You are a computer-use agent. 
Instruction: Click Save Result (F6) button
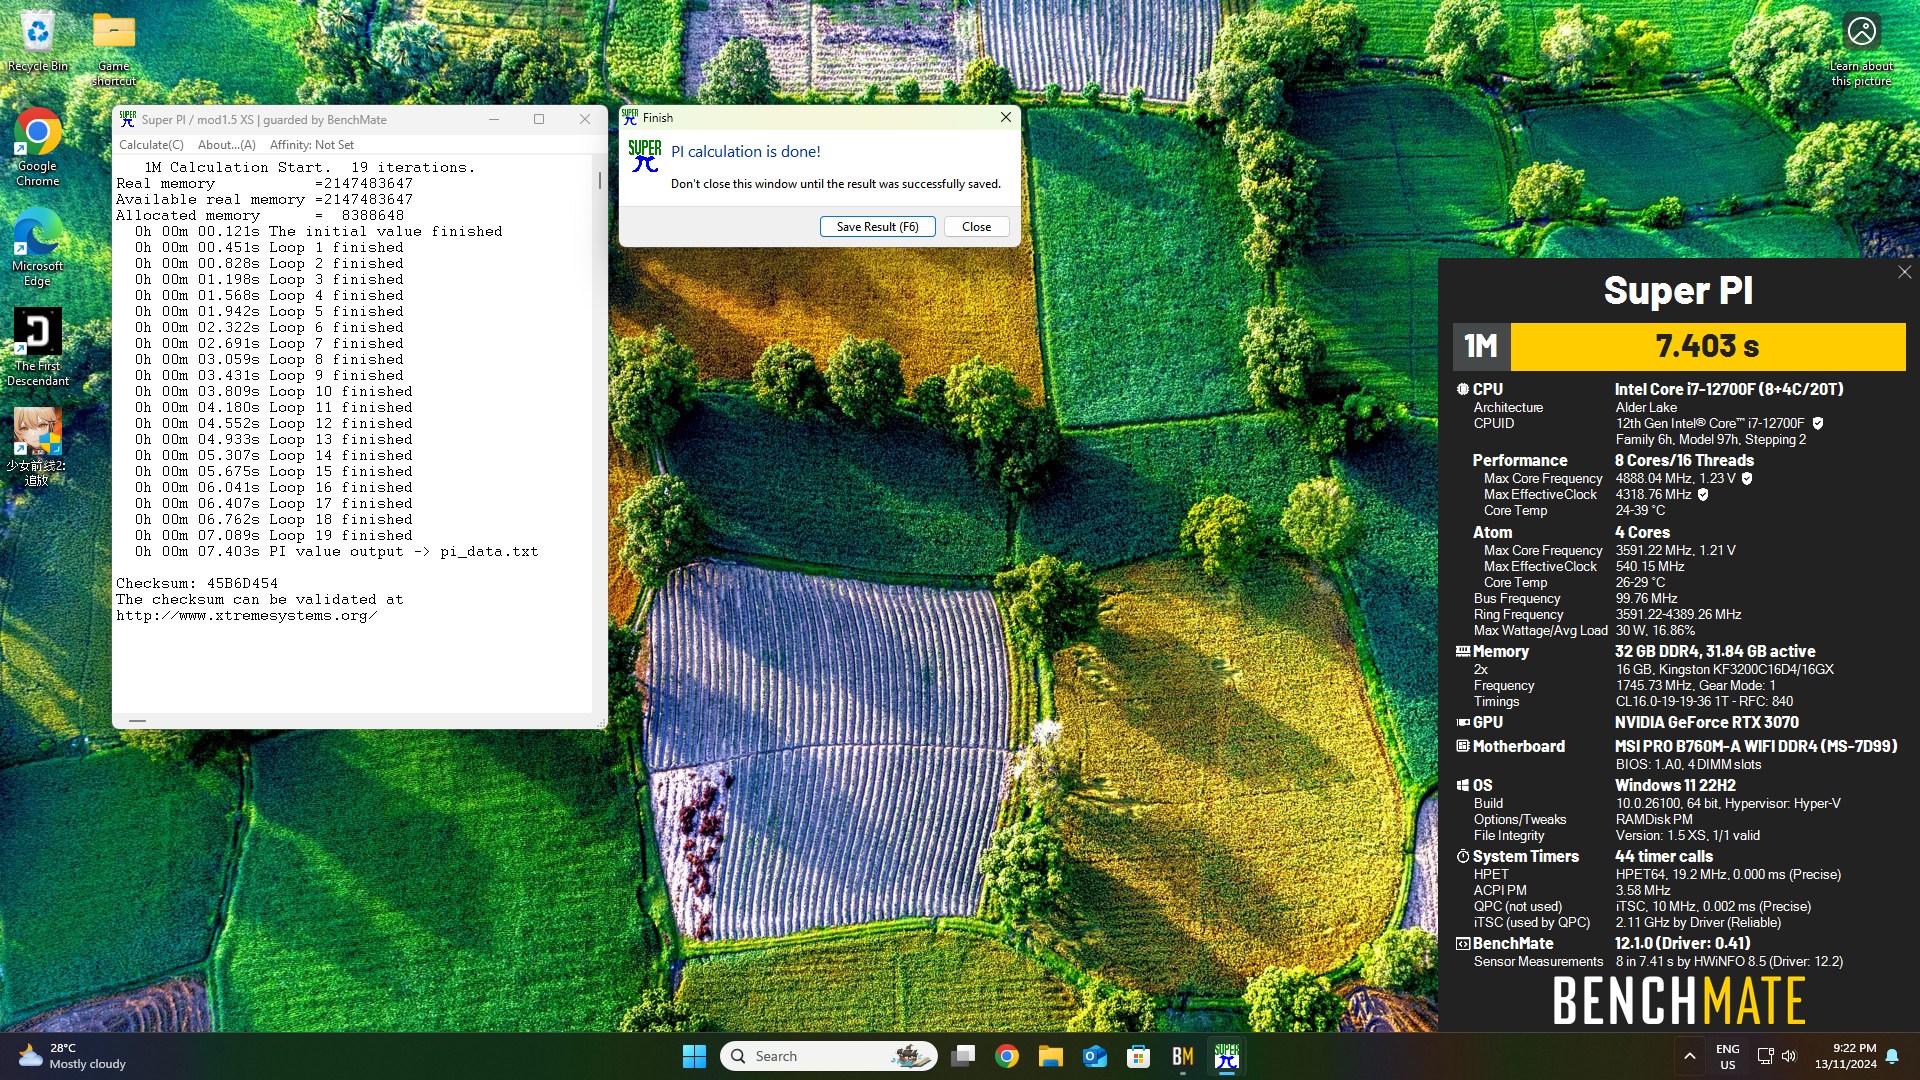pos(877,227)
